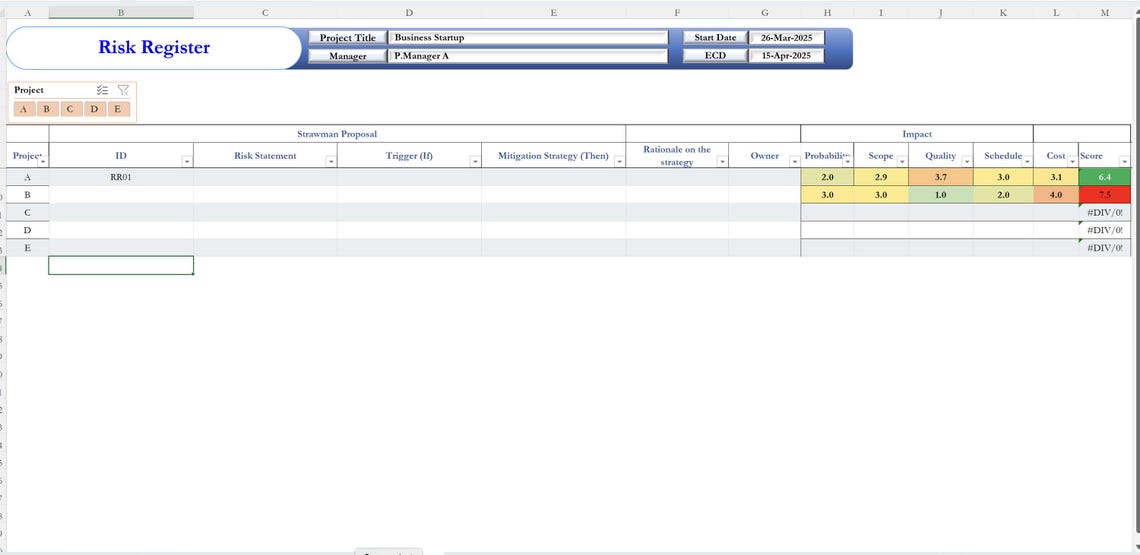1140x555 pixels.
Task: Open the Probability column filter dropdown
Action: click(847, 161)
